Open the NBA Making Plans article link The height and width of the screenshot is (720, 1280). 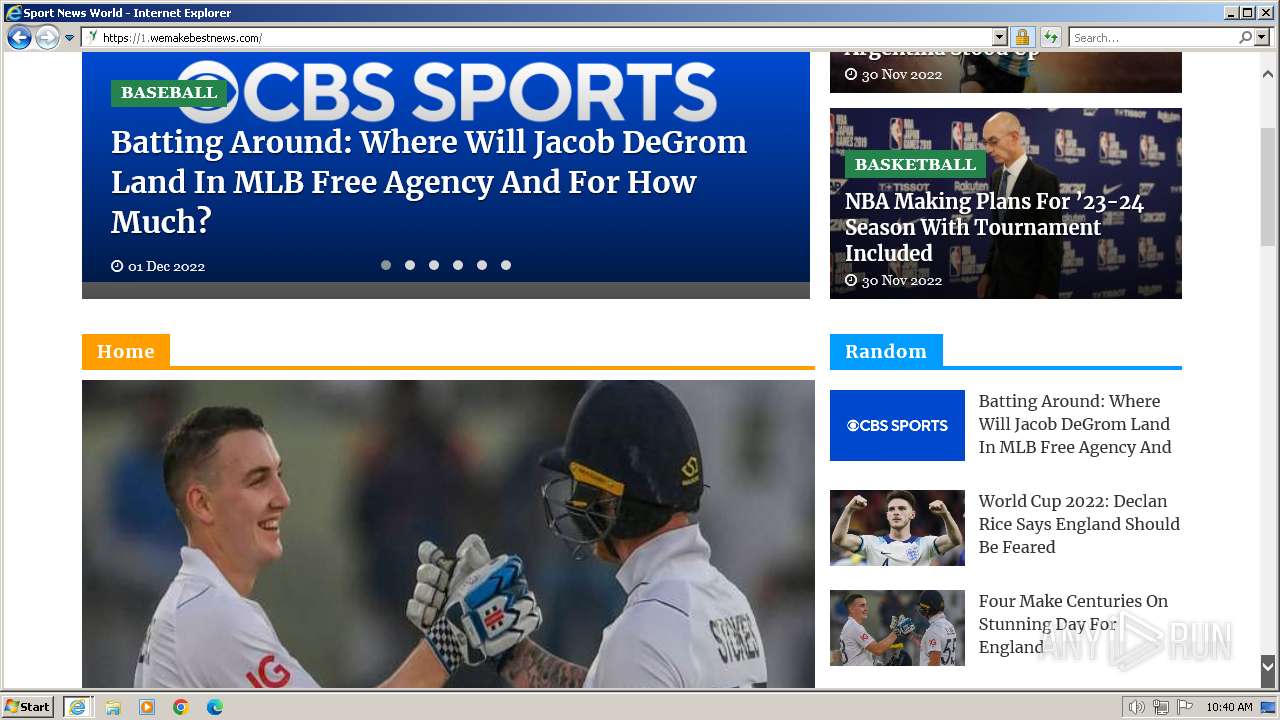pos(994,227)
